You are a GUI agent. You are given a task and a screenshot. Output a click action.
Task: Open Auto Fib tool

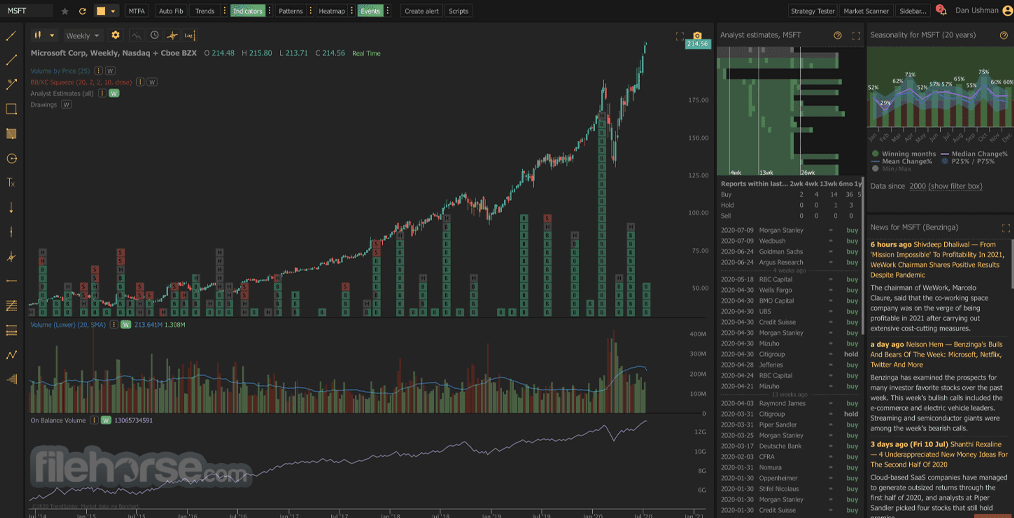click(169, 11)
